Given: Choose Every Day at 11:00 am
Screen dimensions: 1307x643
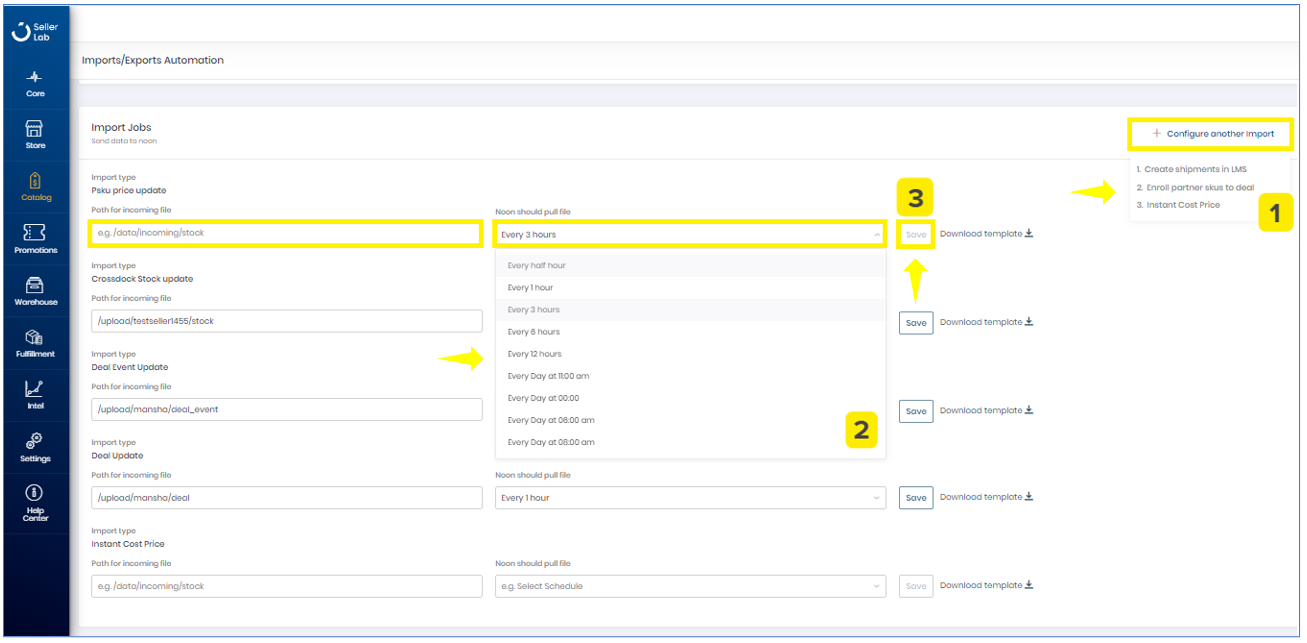Looking at the screenshot, I should point(548,376).
